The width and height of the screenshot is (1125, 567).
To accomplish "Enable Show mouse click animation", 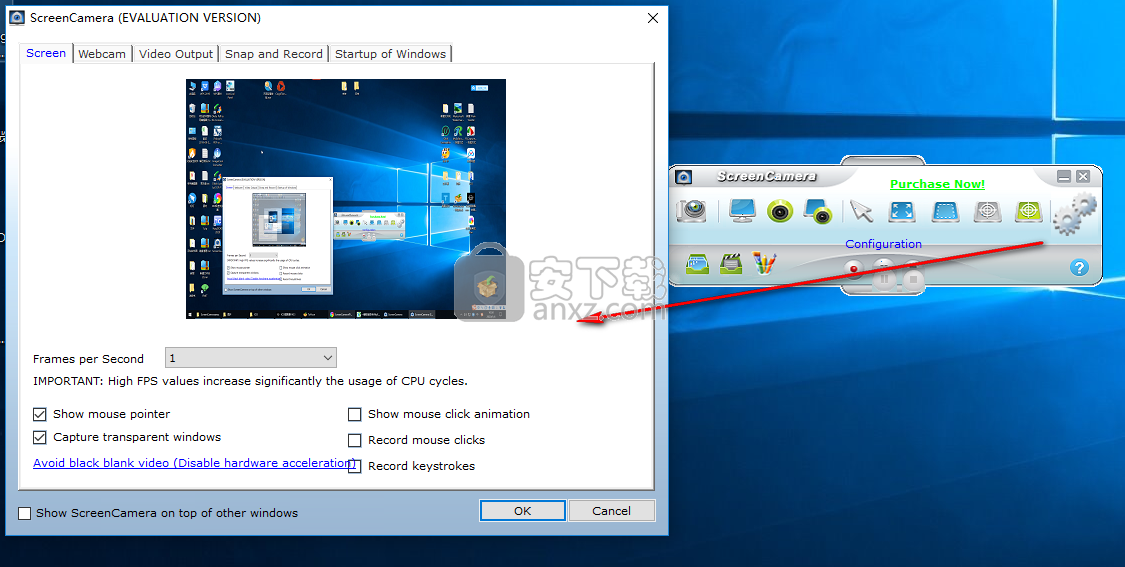I will click(x=354, y=414).
